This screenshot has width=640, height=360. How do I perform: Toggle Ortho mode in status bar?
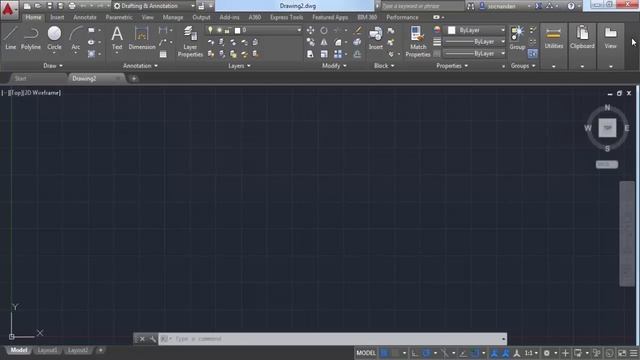tap(415, 353)
